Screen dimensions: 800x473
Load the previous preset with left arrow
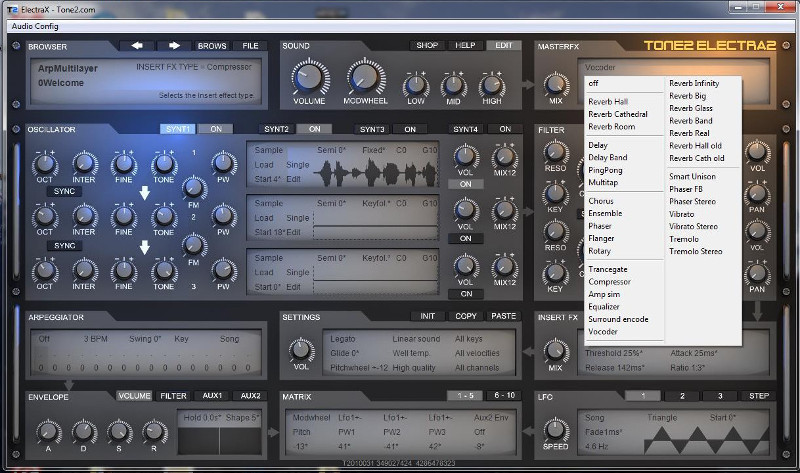[137, 46]
